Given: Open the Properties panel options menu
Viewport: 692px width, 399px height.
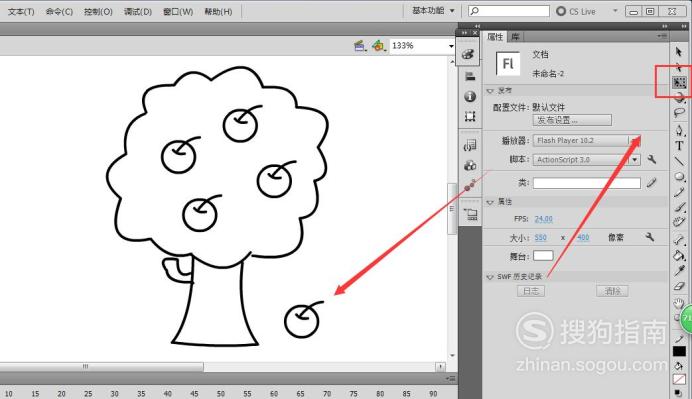Looking at the screenshot, I should point(662,36).
